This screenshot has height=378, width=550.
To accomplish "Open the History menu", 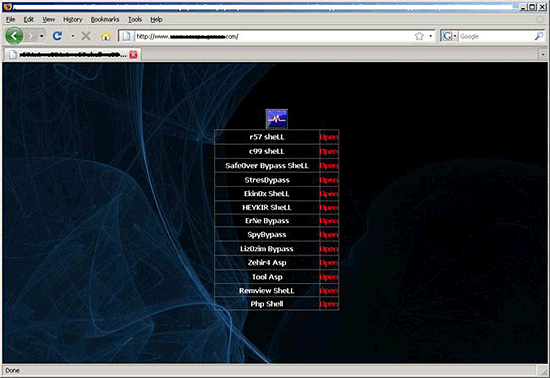I will point(73,19).
